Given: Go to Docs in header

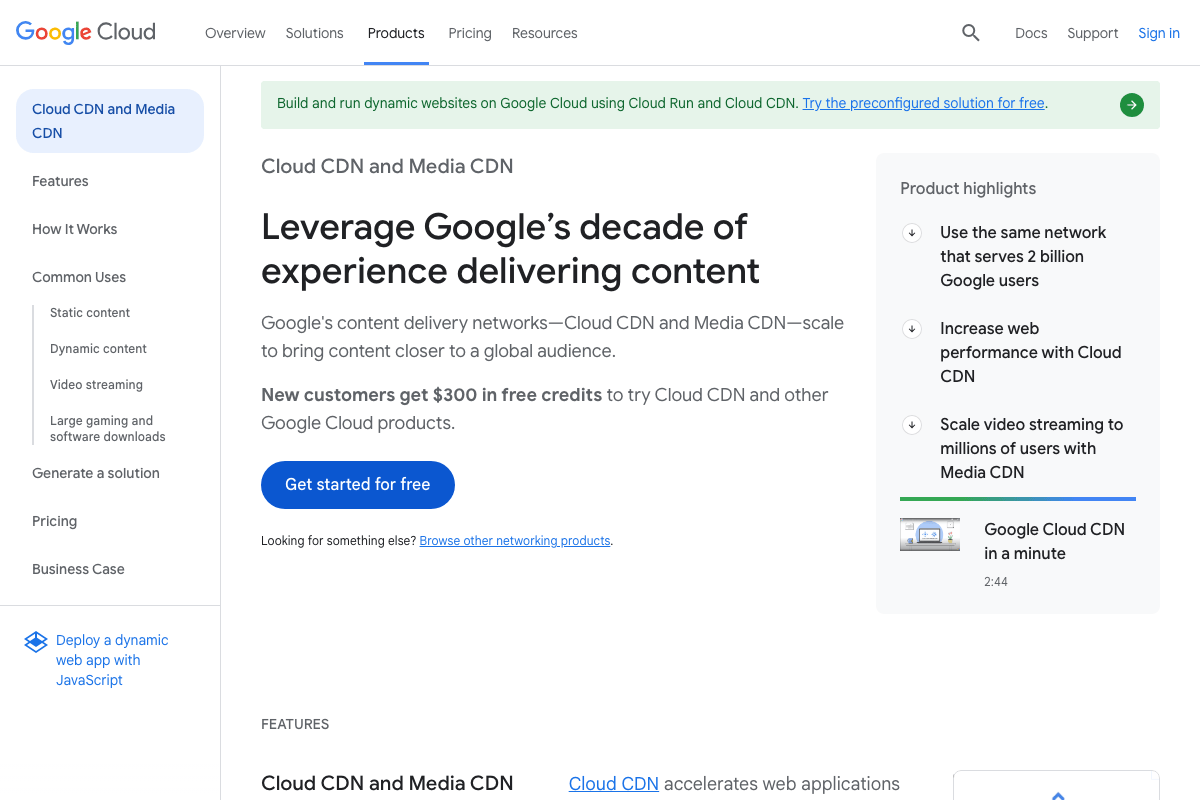Looking at the screenshot, I should [1031, 33].
